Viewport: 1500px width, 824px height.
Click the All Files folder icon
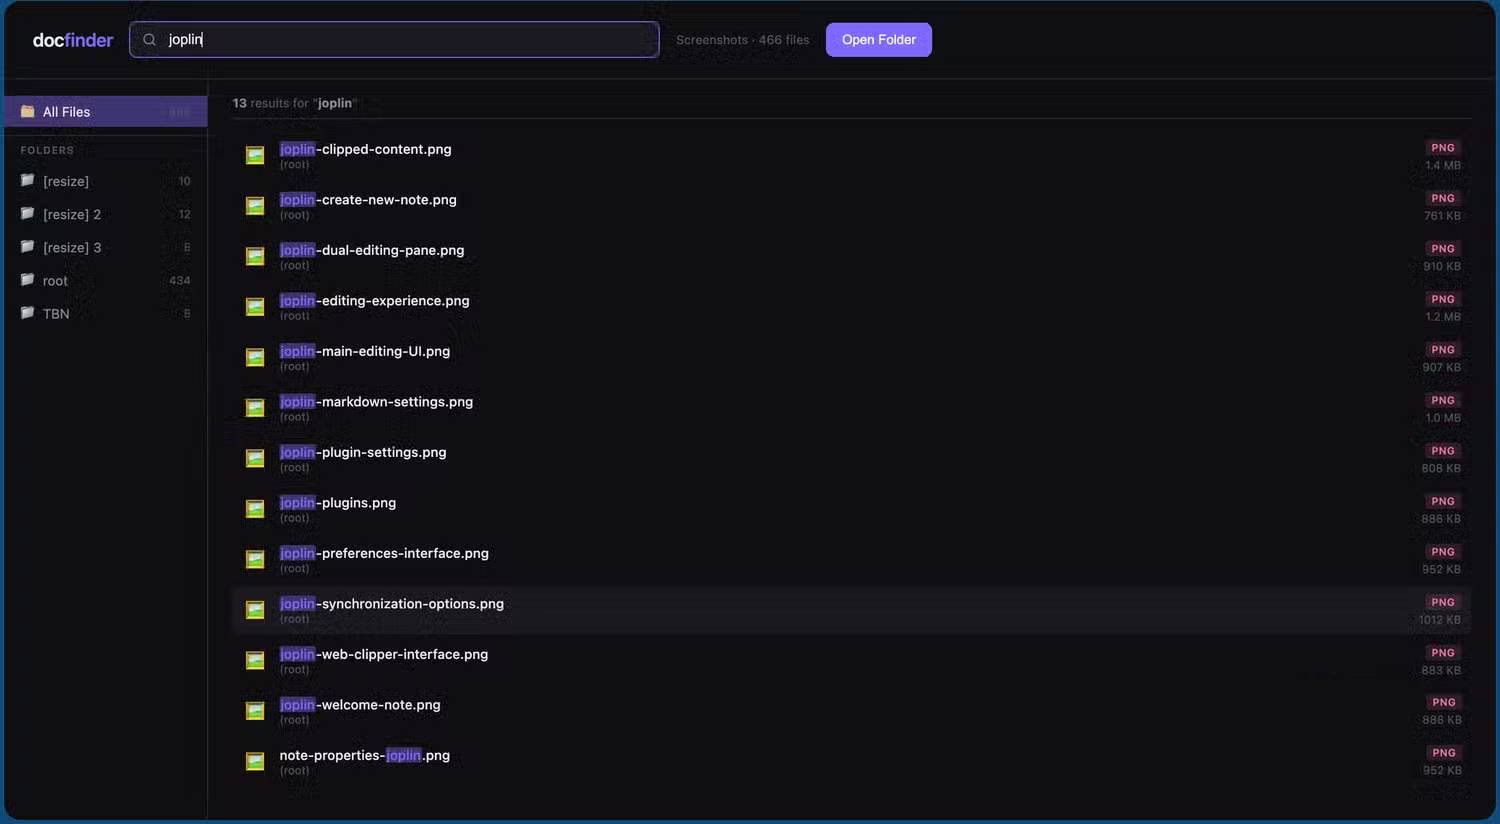[x=28, y=111]
